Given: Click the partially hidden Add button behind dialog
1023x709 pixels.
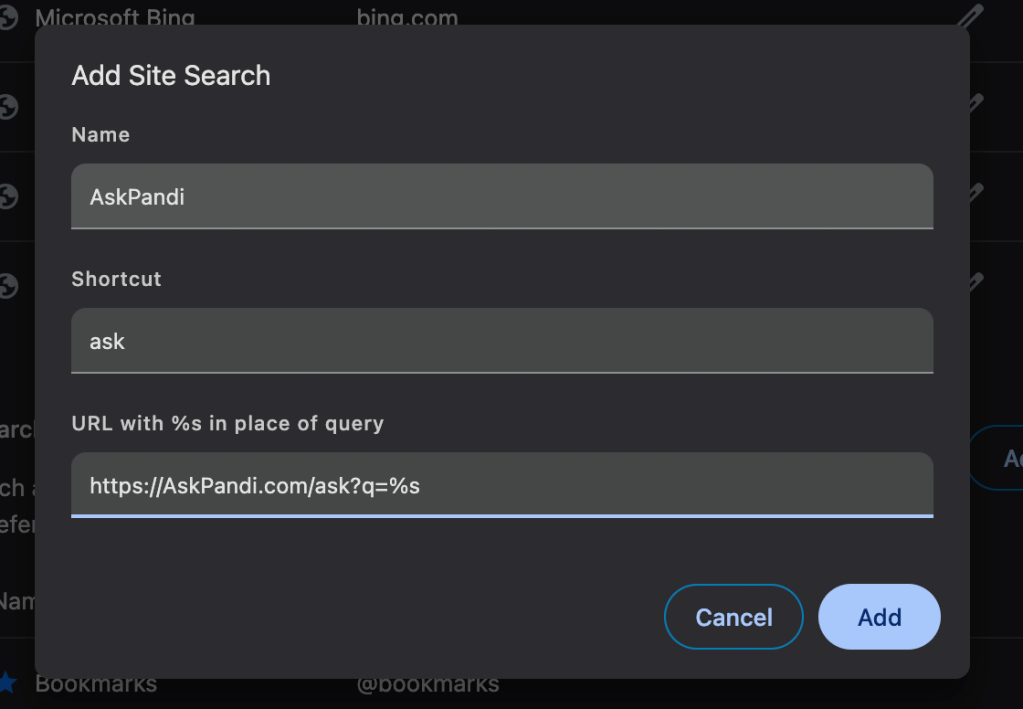Looking at the screenshot, I should click(1005, 458).
